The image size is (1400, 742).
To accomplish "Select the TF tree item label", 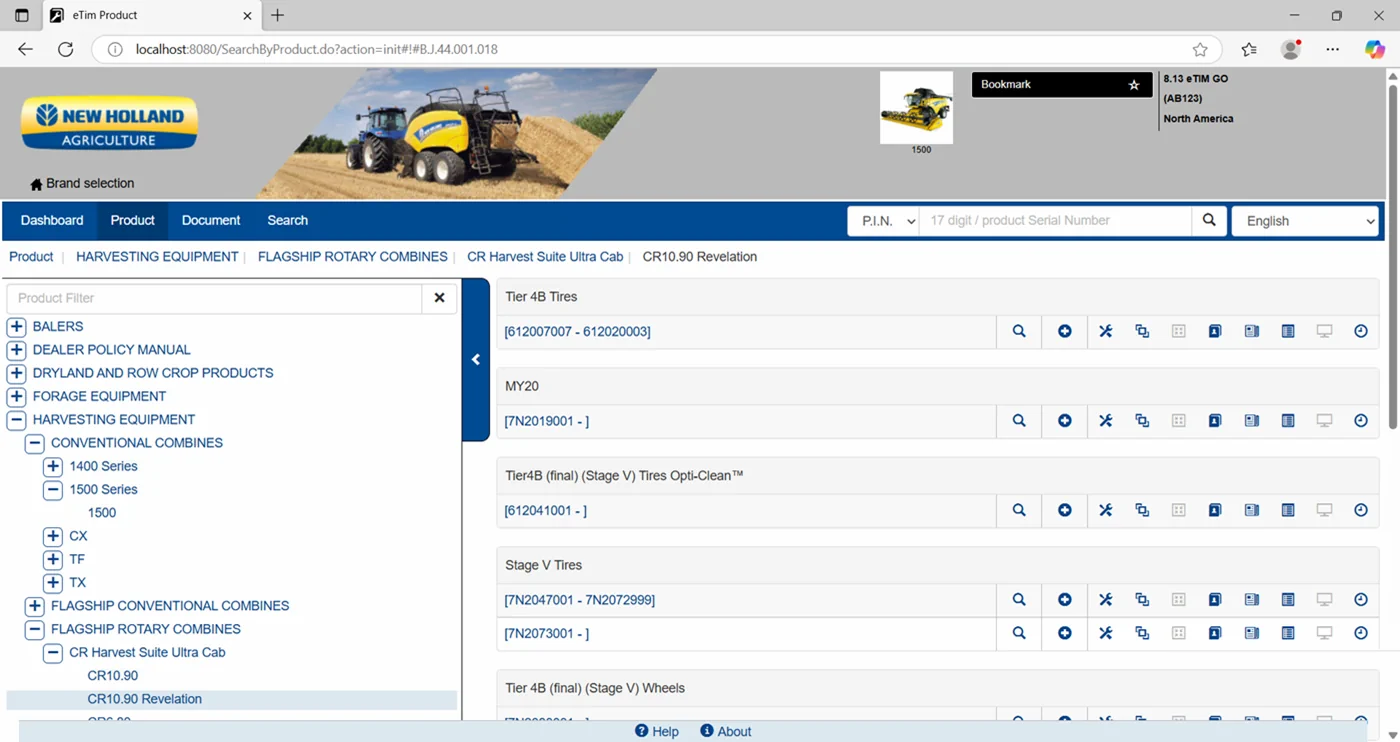I will (77, 559).
